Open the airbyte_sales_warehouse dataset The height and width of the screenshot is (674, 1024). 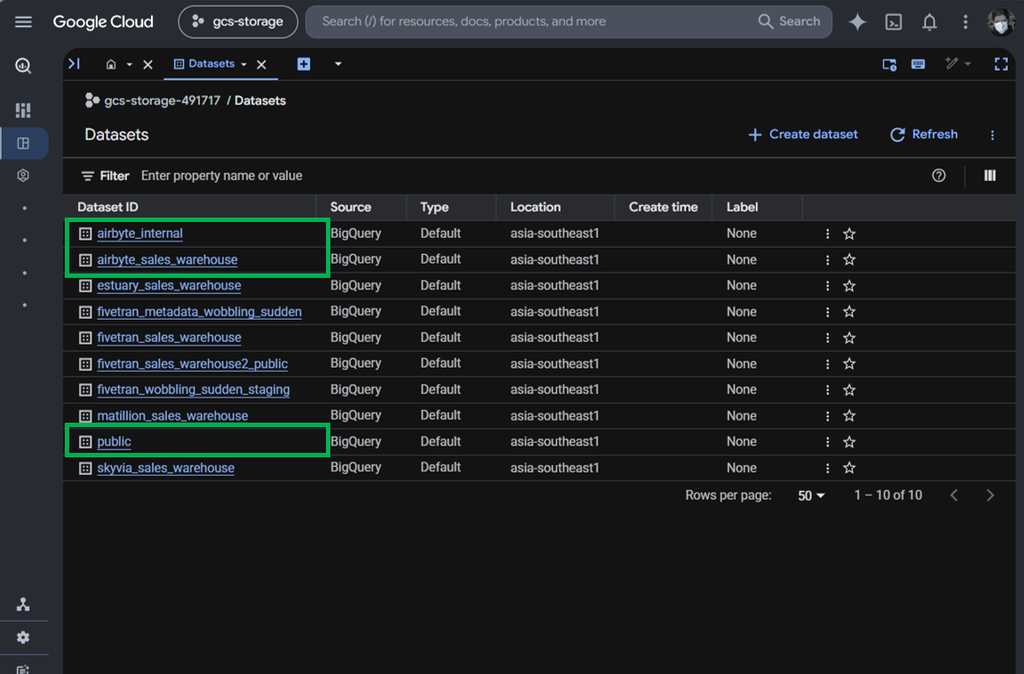(167, 259)
